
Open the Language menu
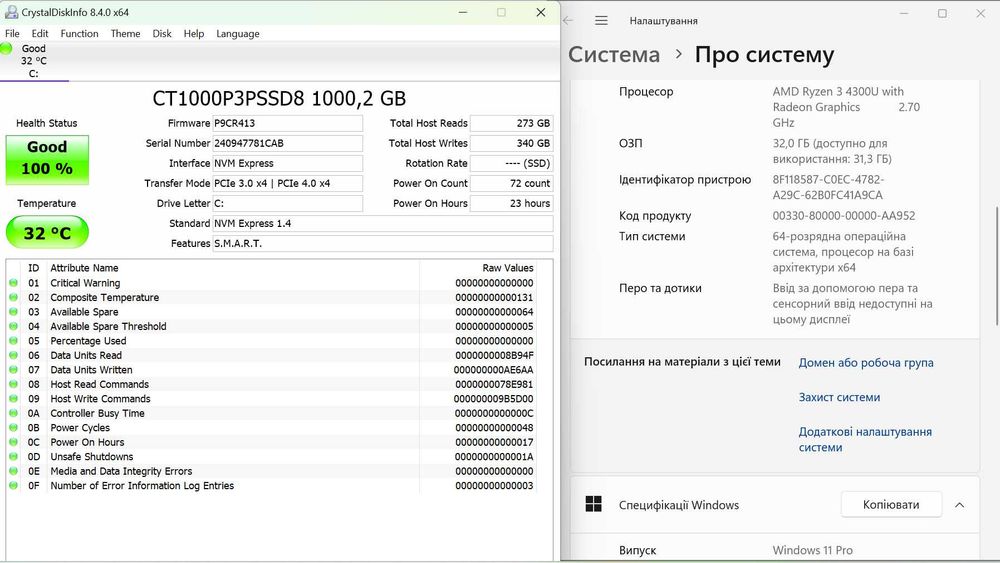237,33
